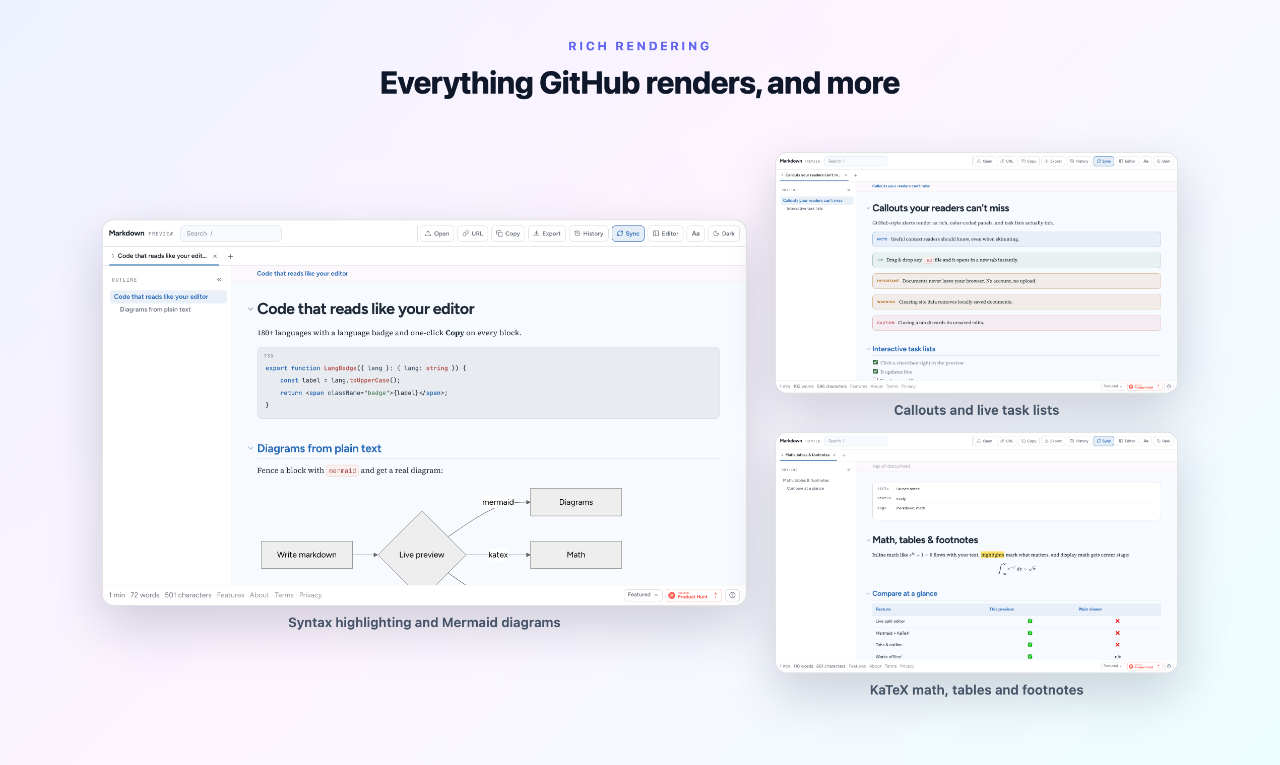Focus the Search field in the Callouts window

pyautogui.click(x=856, y=160)
